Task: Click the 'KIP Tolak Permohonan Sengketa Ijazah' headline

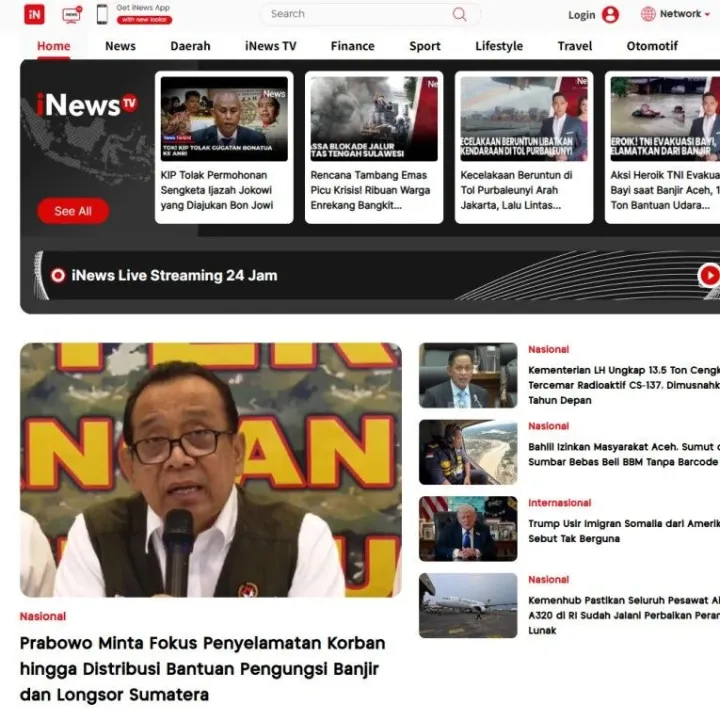Action: tap(217, 190)
